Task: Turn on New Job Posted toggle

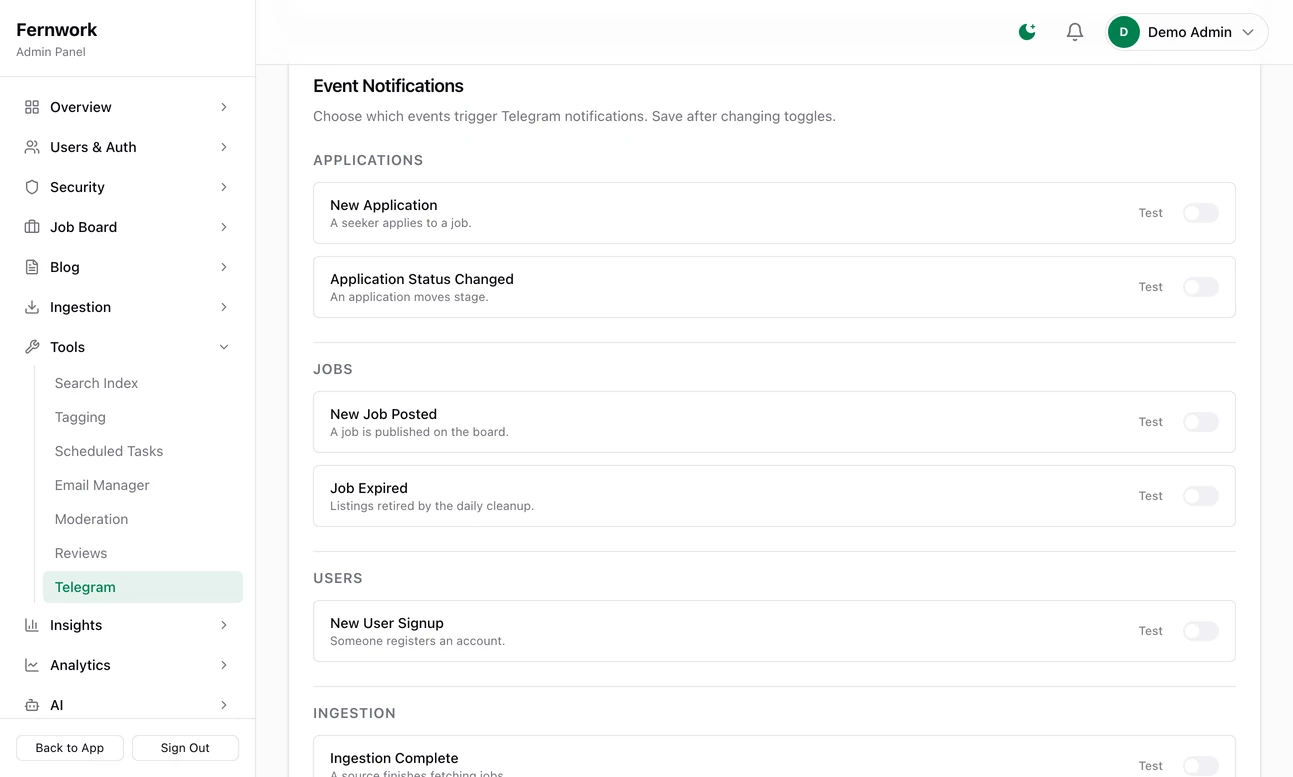Action: coord(1201,422)
